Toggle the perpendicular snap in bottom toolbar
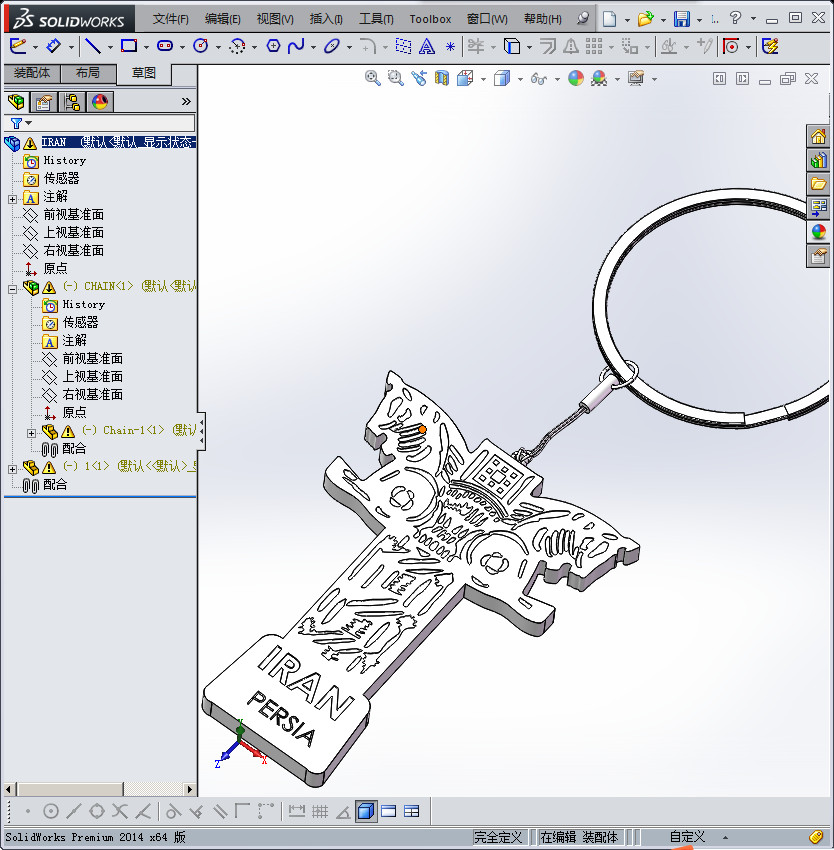The image size is (834, 850). pyautogui.click(x=197, y=812)
